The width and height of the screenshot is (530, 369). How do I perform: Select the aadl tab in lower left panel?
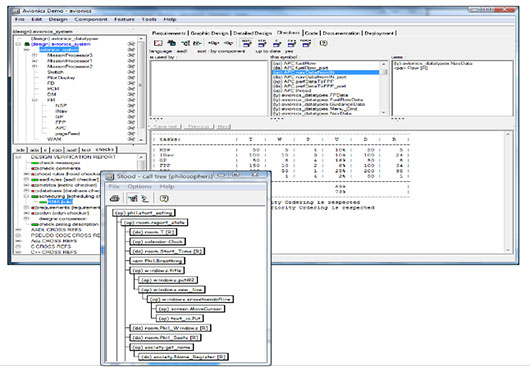pyautogui.click(x=72, y=150)
